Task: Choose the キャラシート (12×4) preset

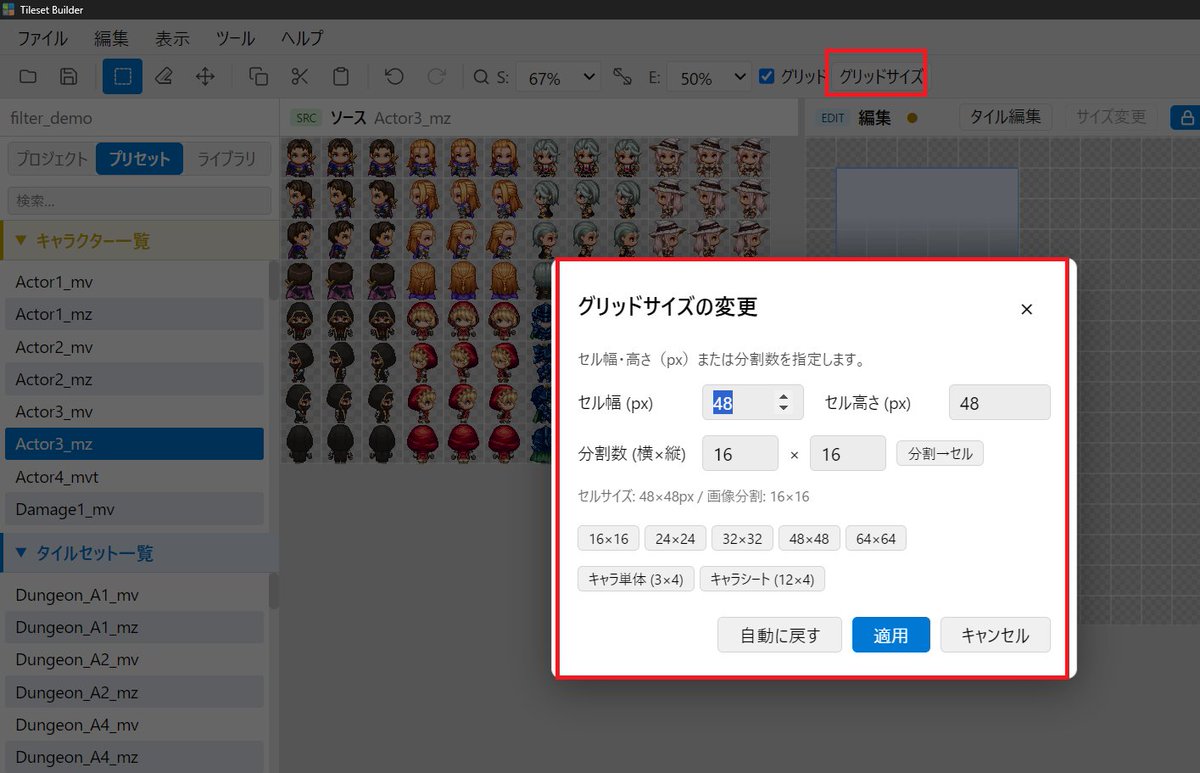Action: pyautogui.click(x=762, y=579)
